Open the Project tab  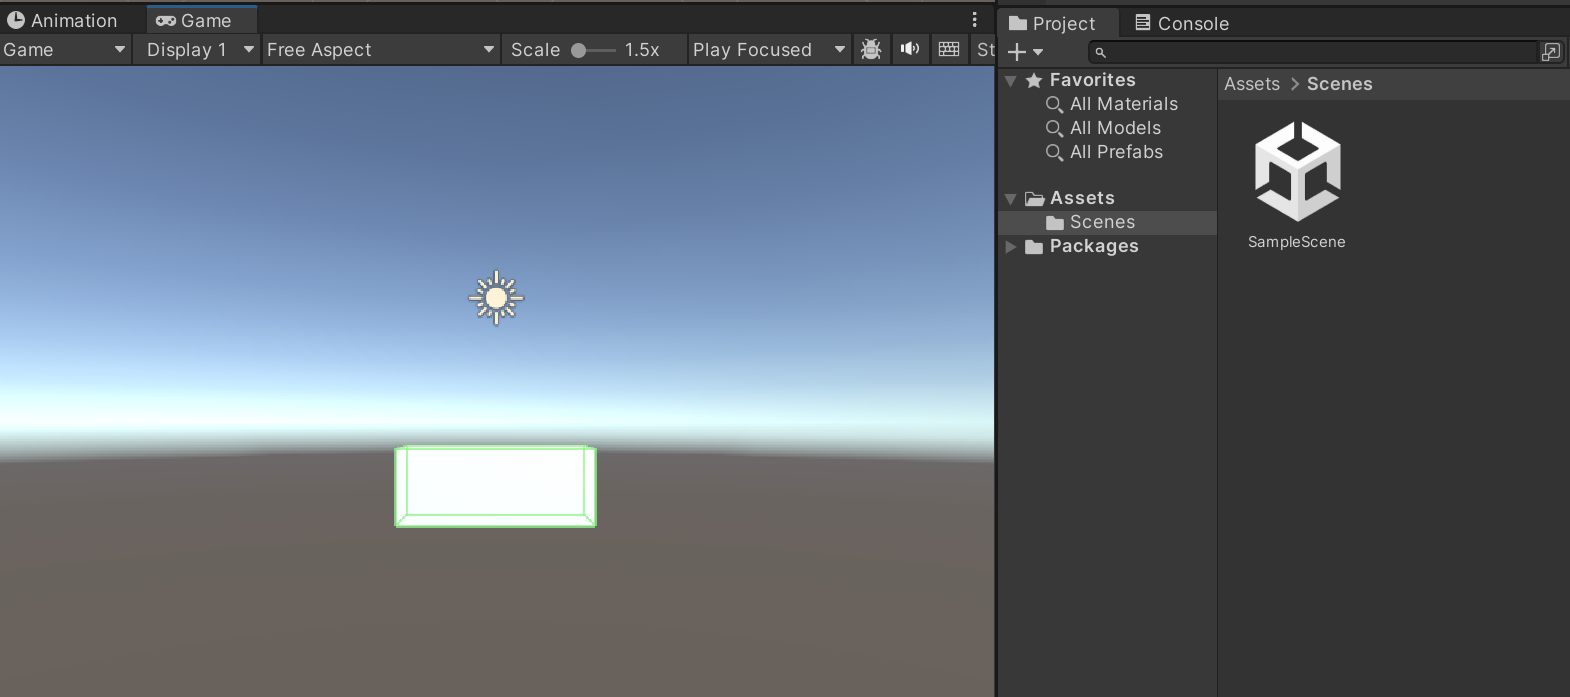click(1058, 23)
